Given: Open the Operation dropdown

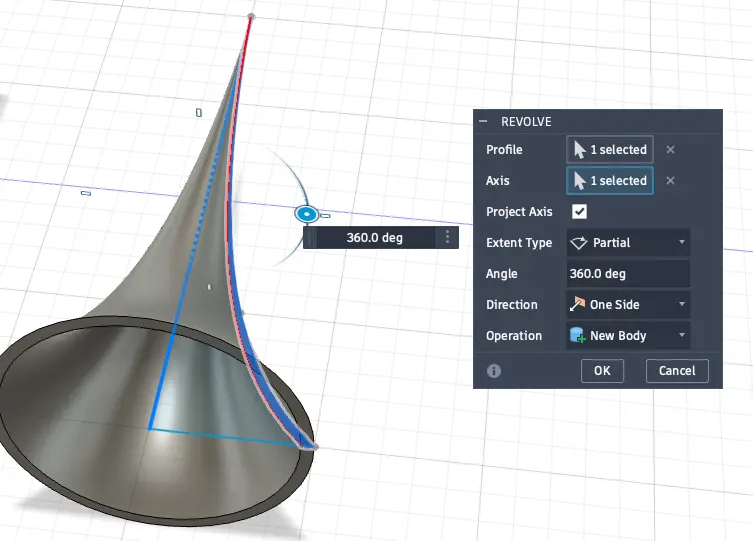Looking at the screenshot, I should 628,336.
